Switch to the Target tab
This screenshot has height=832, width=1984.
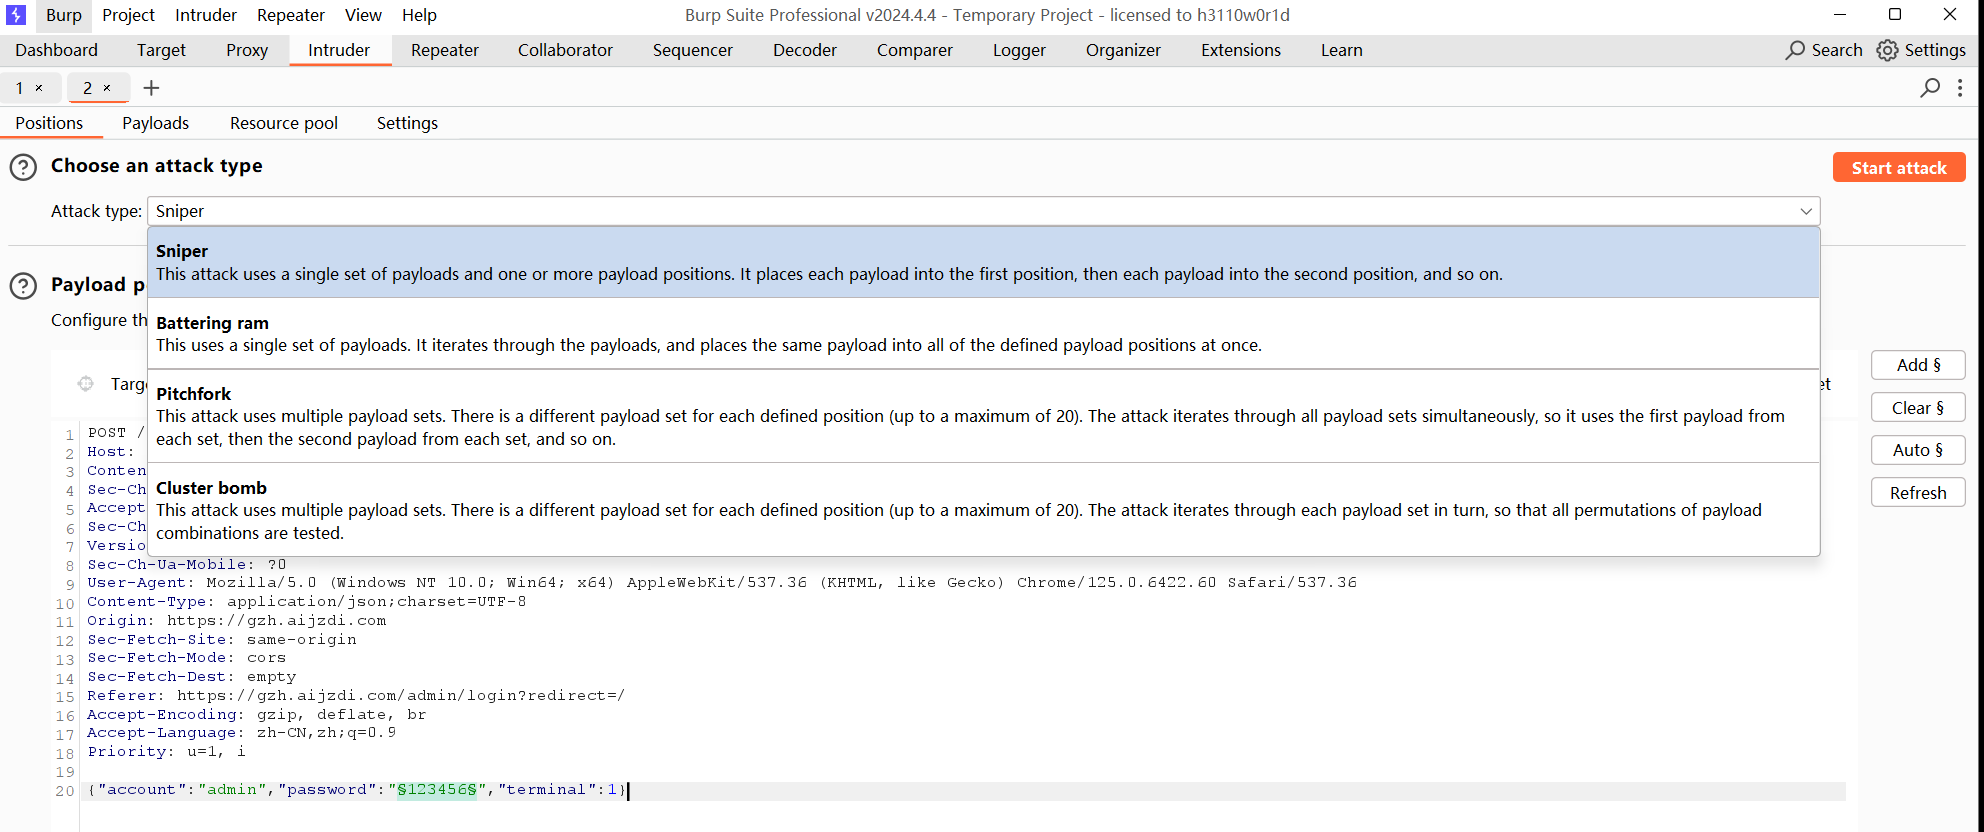[161, 50]
